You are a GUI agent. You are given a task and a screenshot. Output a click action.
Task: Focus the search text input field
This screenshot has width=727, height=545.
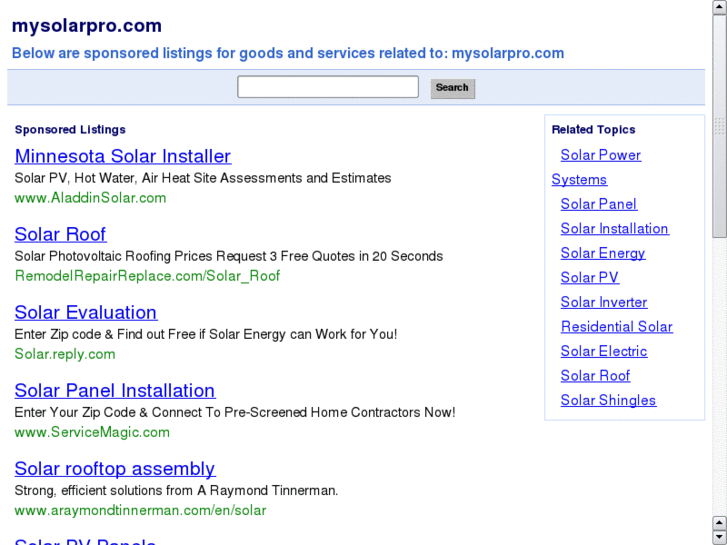[x=327, y=87]
